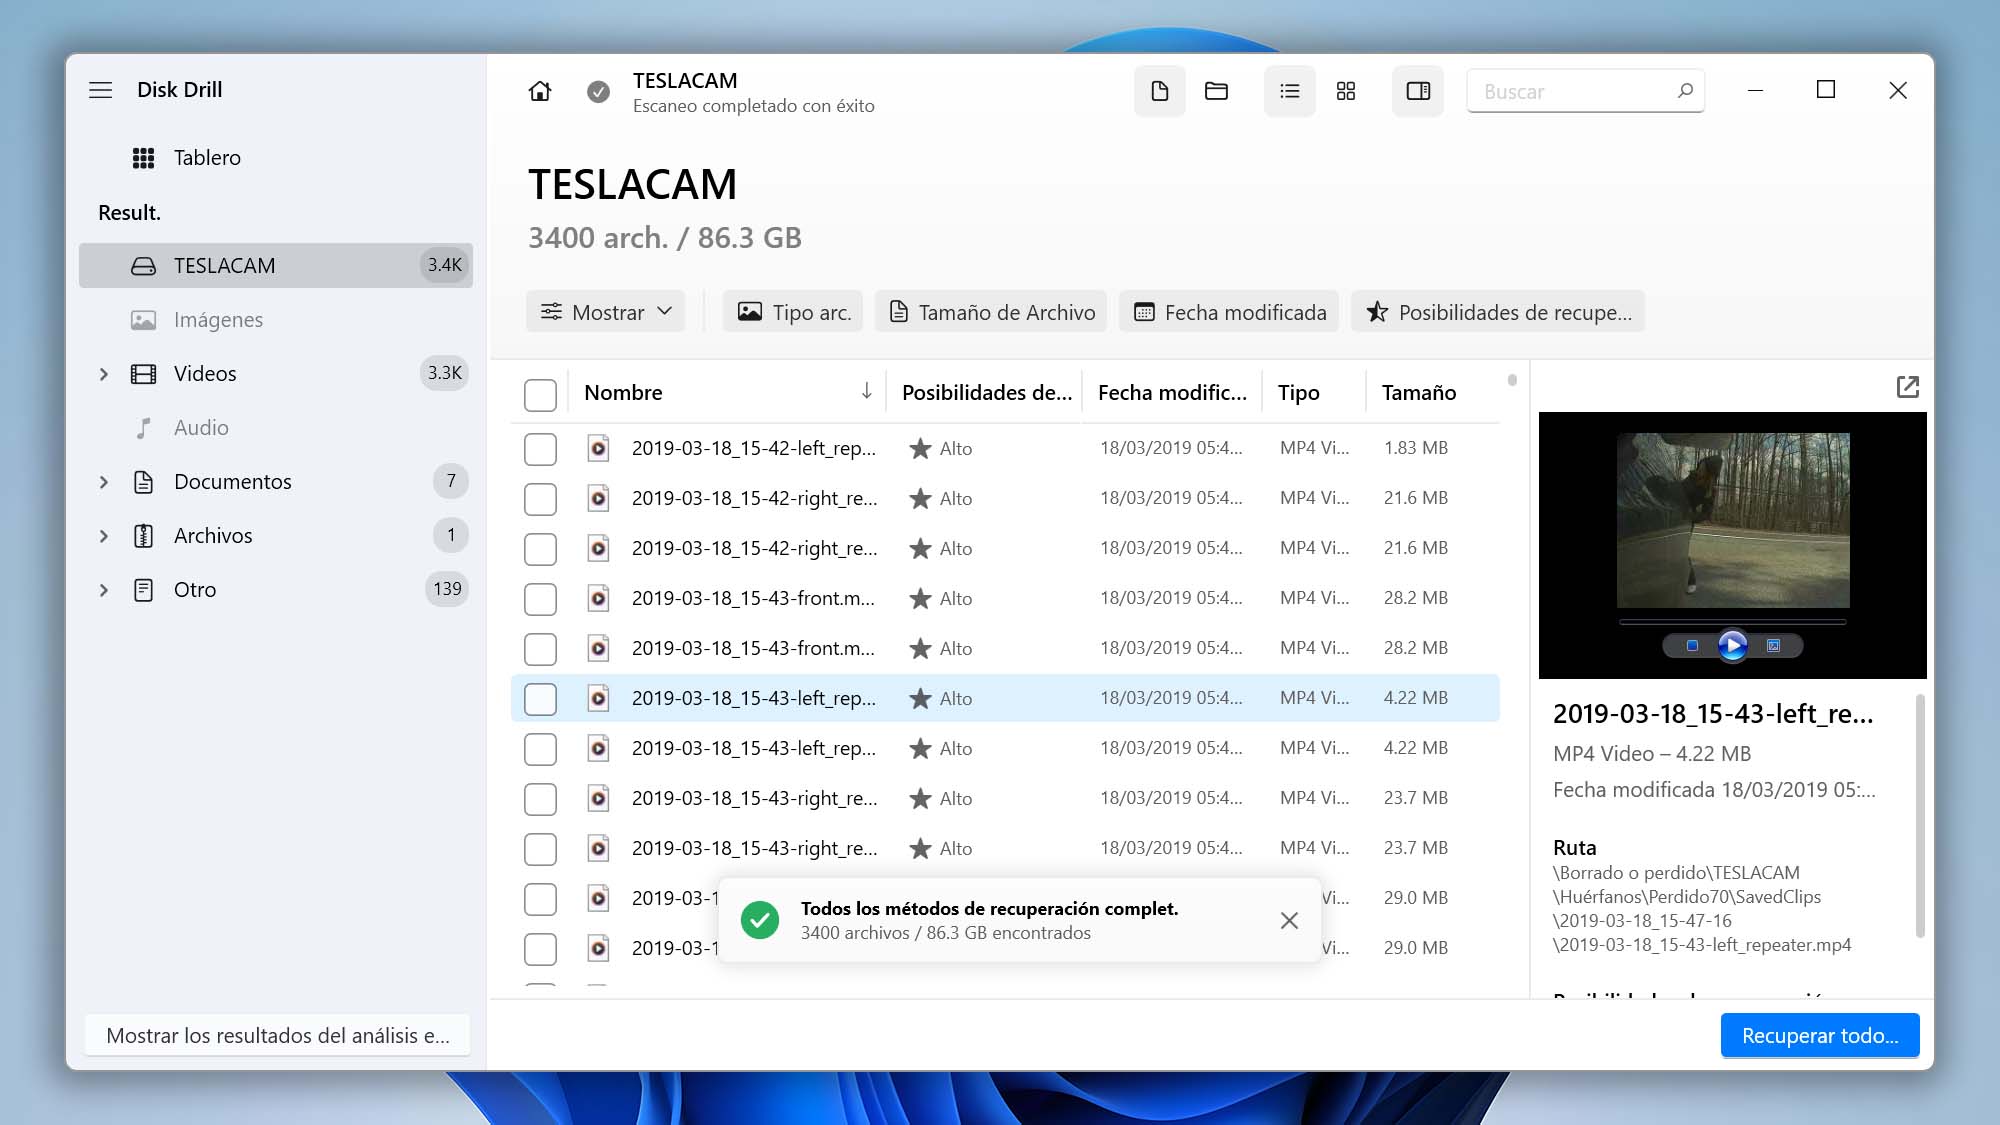Click preview file title 2019-03-18_15-43-left_re...
Screen dimensions: 2000x1125
1713,714
